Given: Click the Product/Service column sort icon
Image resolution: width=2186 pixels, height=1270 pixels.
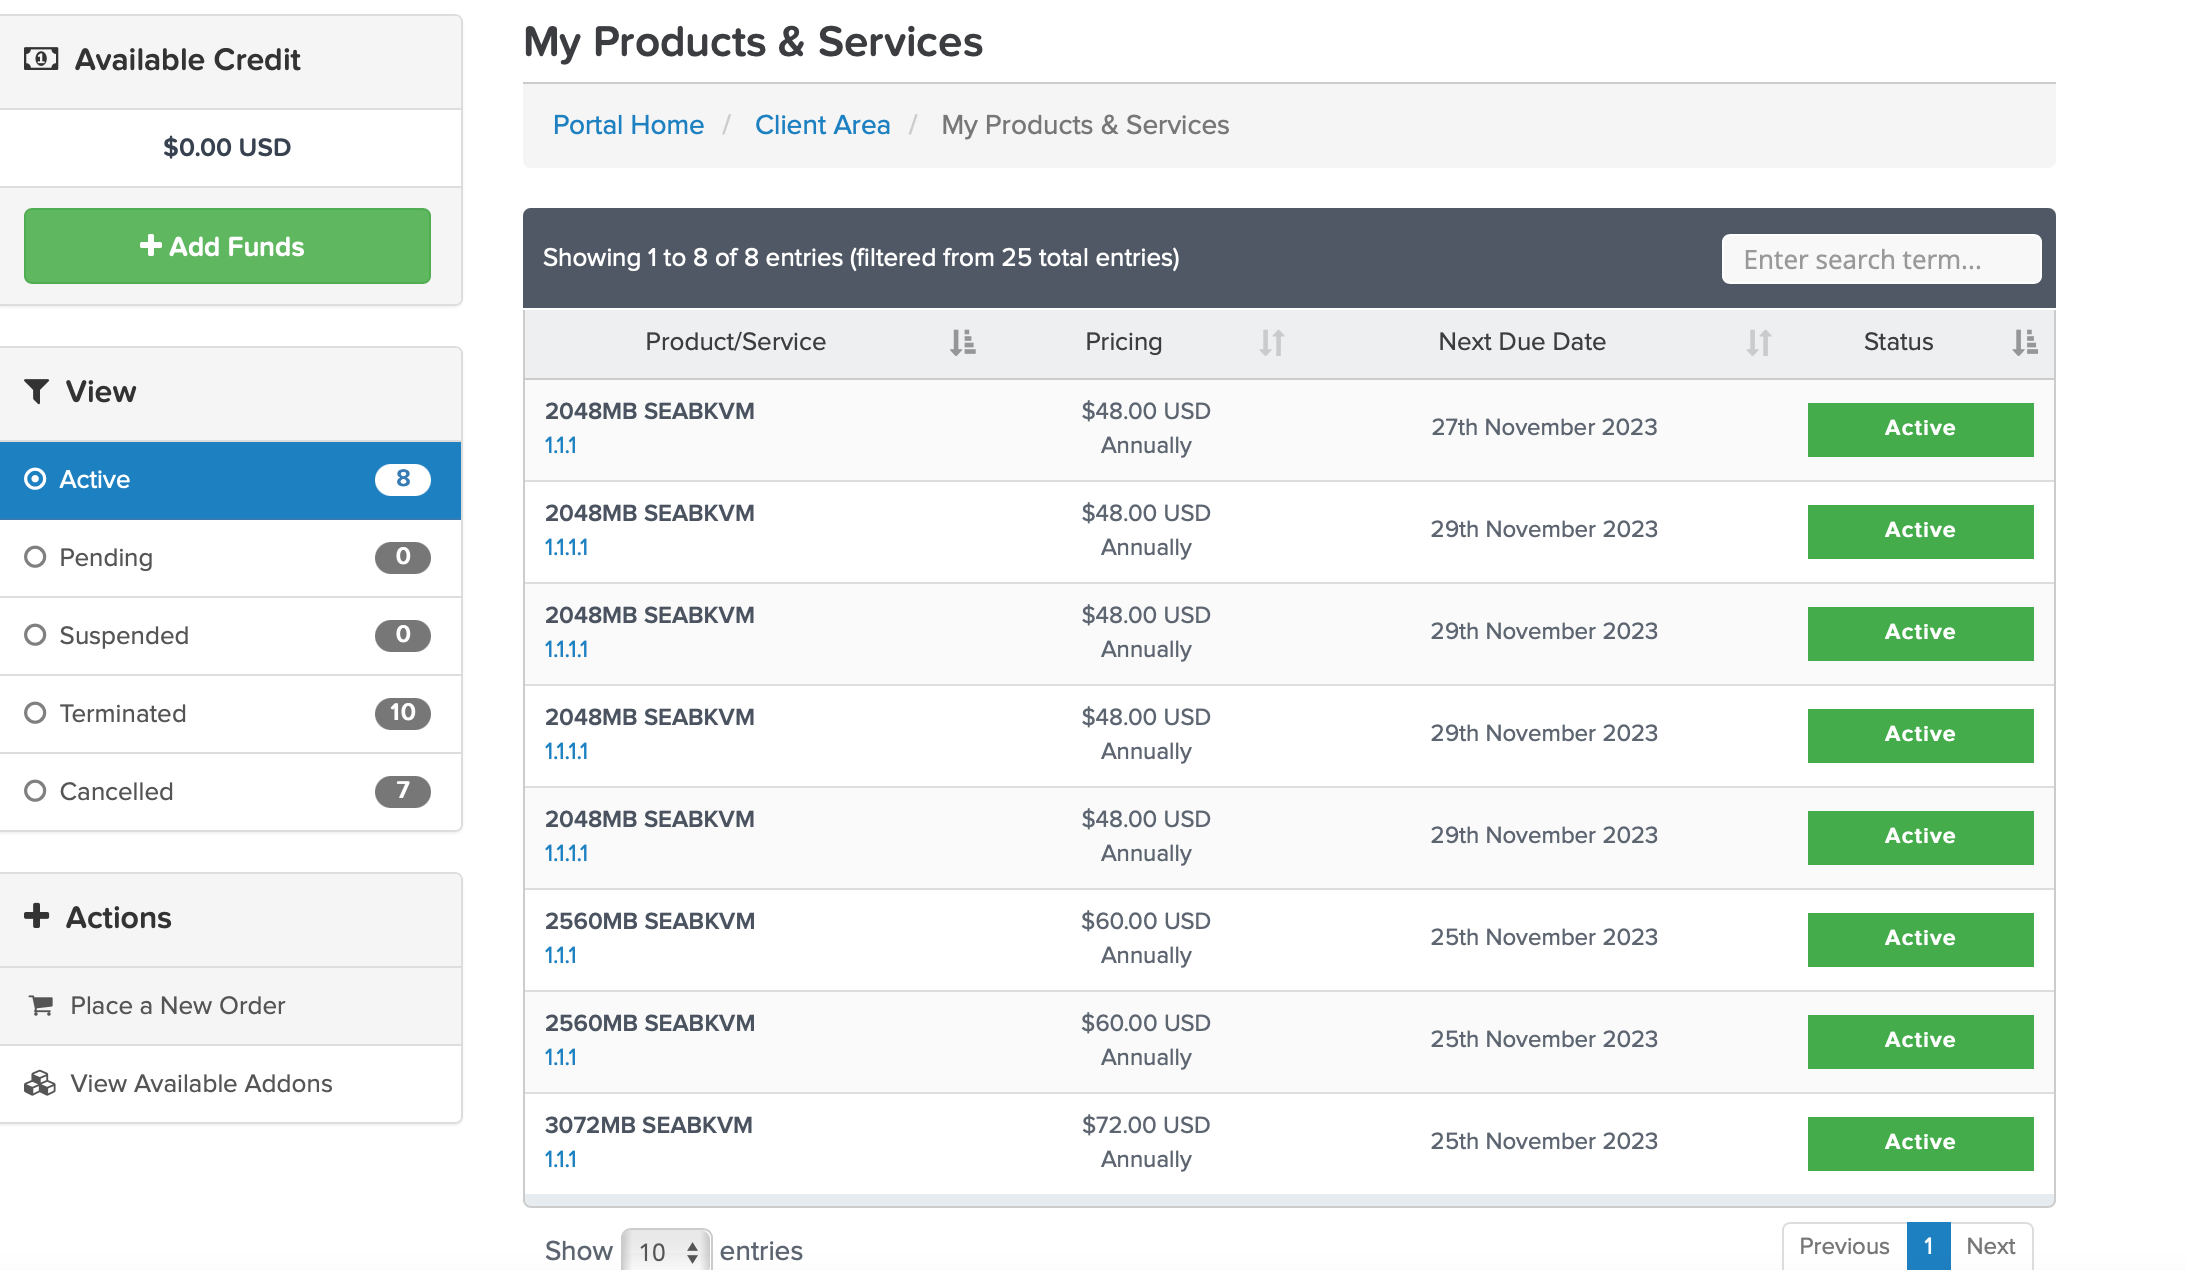Looking at the screenshot, I should (962, 343).
